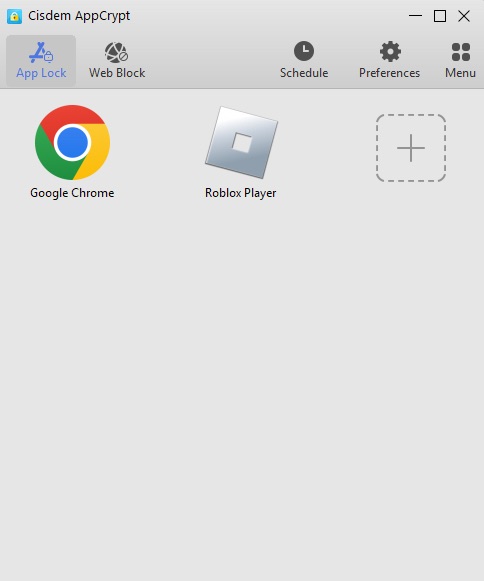Minimize the Cisdem AppCrypt window
Viewport: 484px width, 581px height.
[415, 16]
